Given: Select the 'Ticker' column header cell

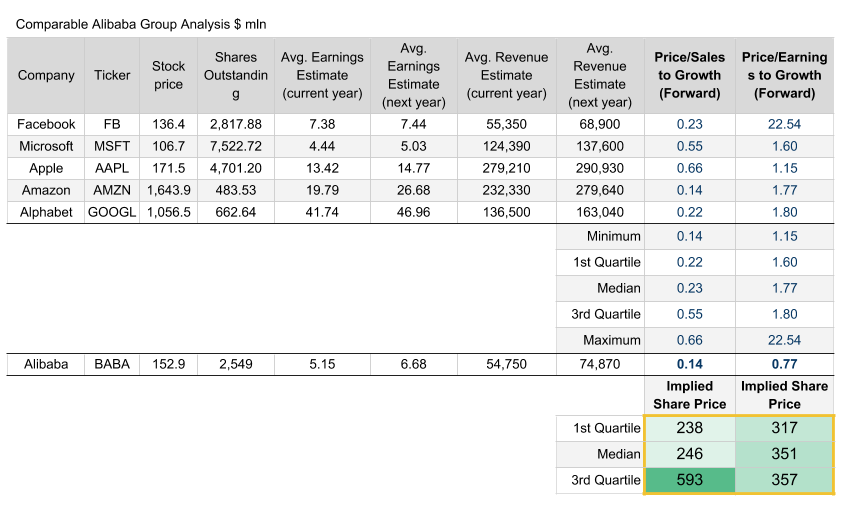Looking at the screenshot, I should click(x=112, y=75).
